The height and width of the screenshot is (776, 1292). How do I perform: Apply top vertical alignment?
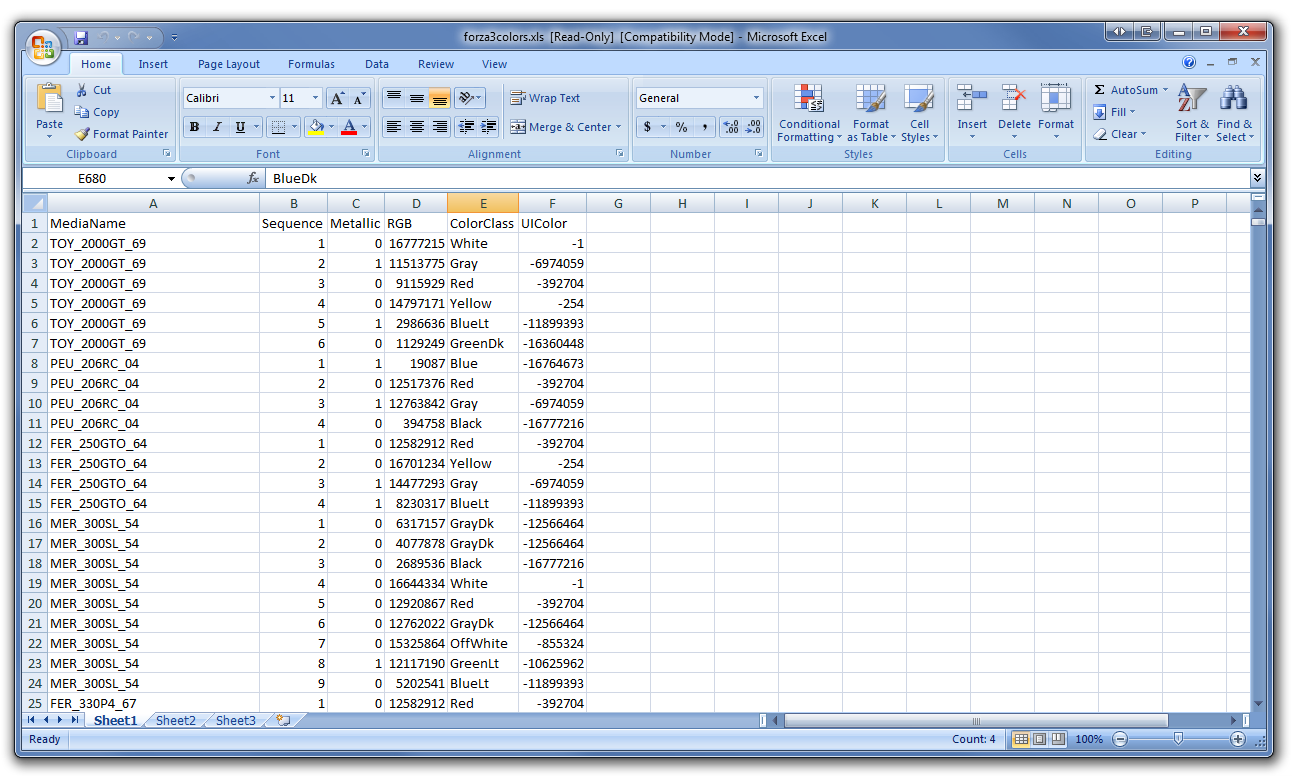tap(393, 98)
